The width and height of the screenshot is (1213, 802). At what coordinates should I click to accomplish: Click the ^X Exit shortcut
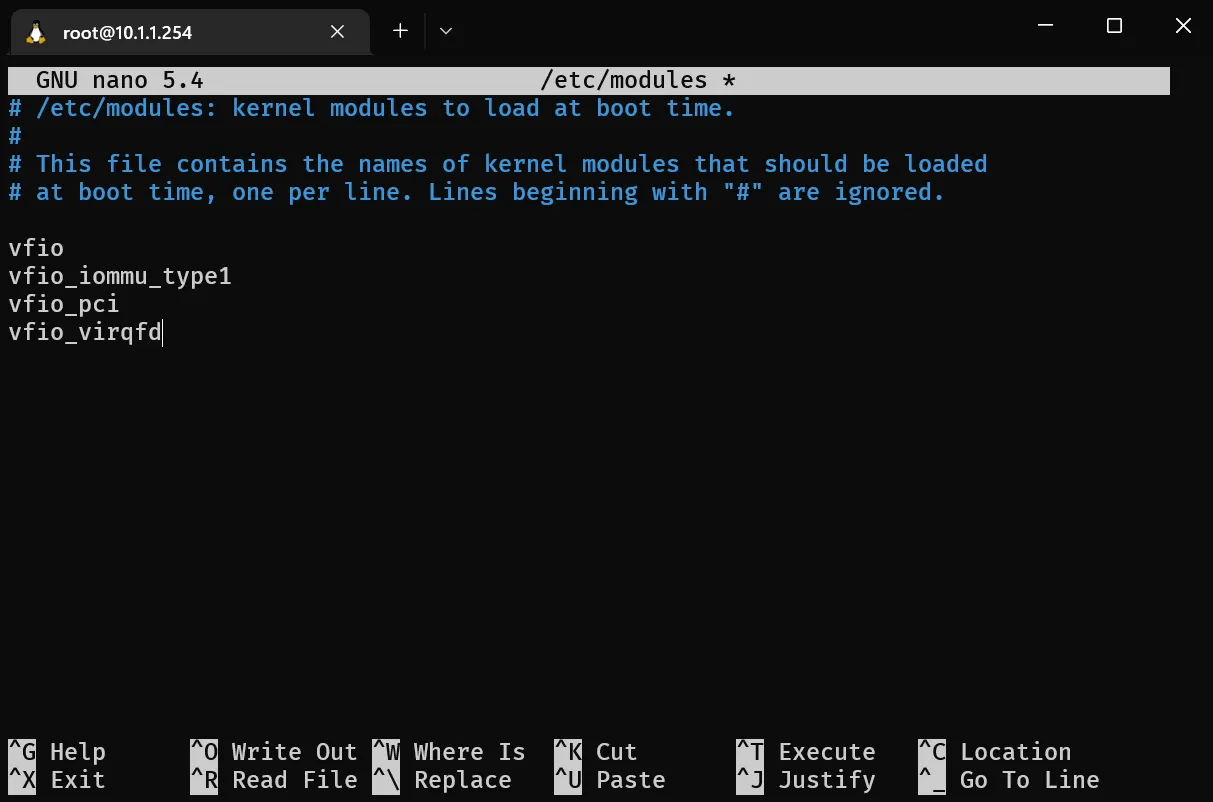pos(58,780)
